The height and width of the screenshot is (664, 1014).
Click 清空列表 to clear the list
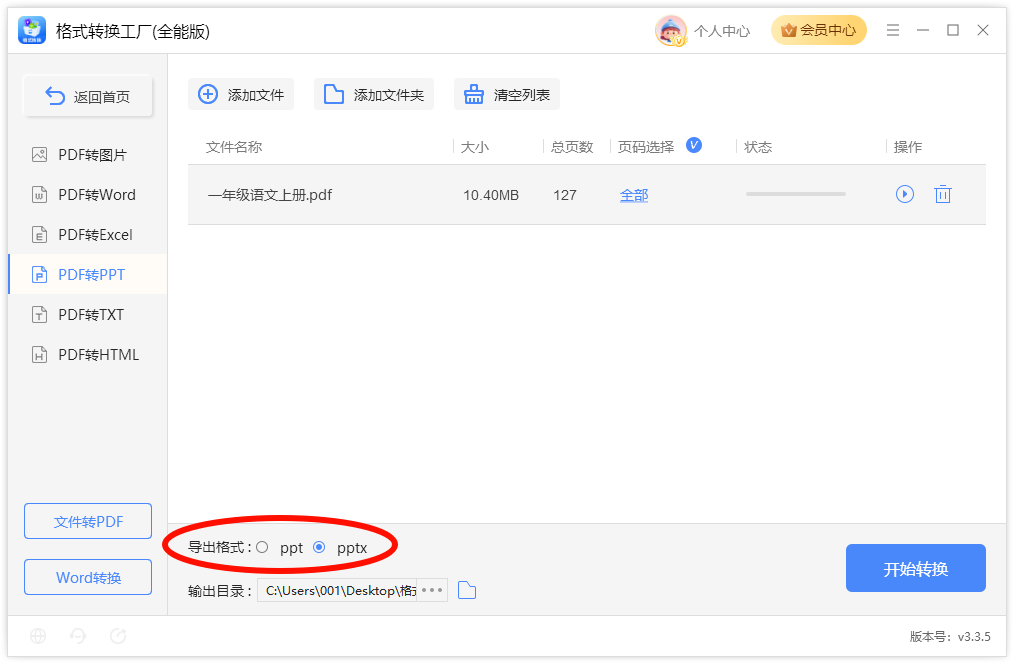click(506, 94)
